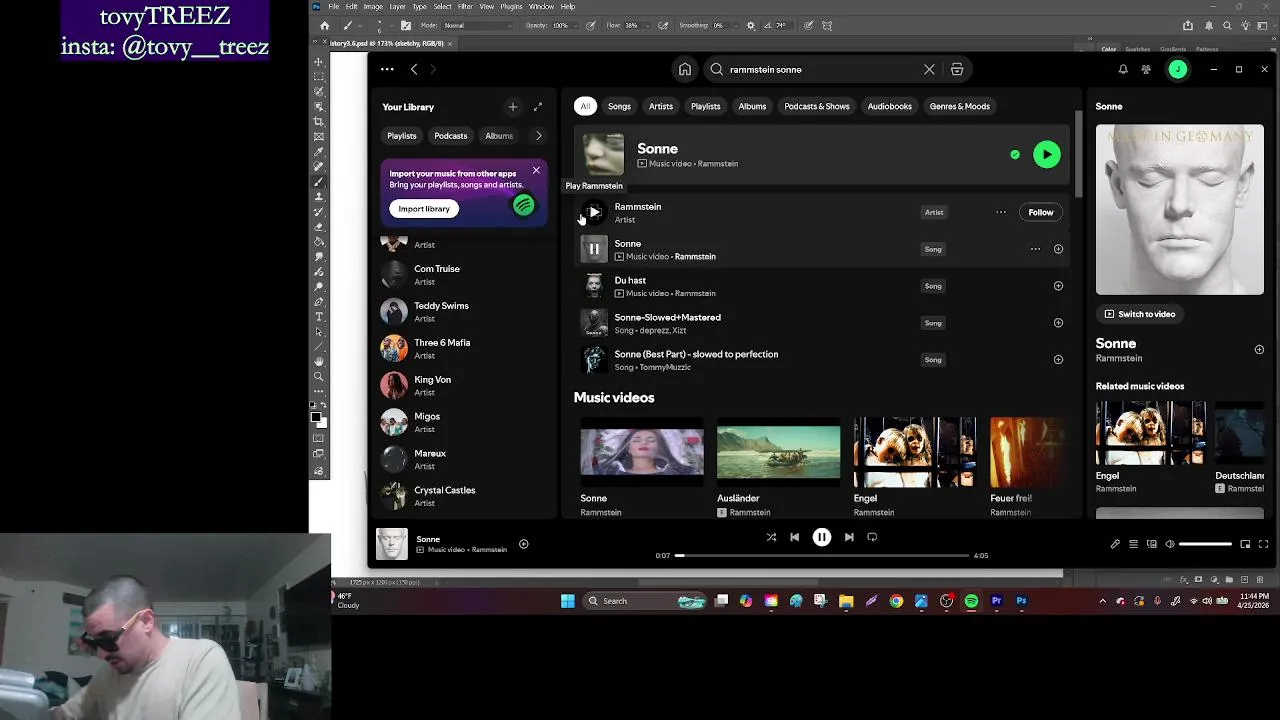Open Spotify notifications bell

click(x=1123, y=70)
